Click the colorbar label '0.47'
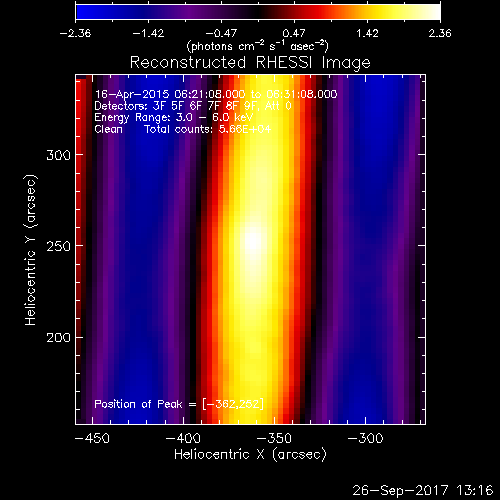This screenshot has height=500, width=500. point(294,33)
